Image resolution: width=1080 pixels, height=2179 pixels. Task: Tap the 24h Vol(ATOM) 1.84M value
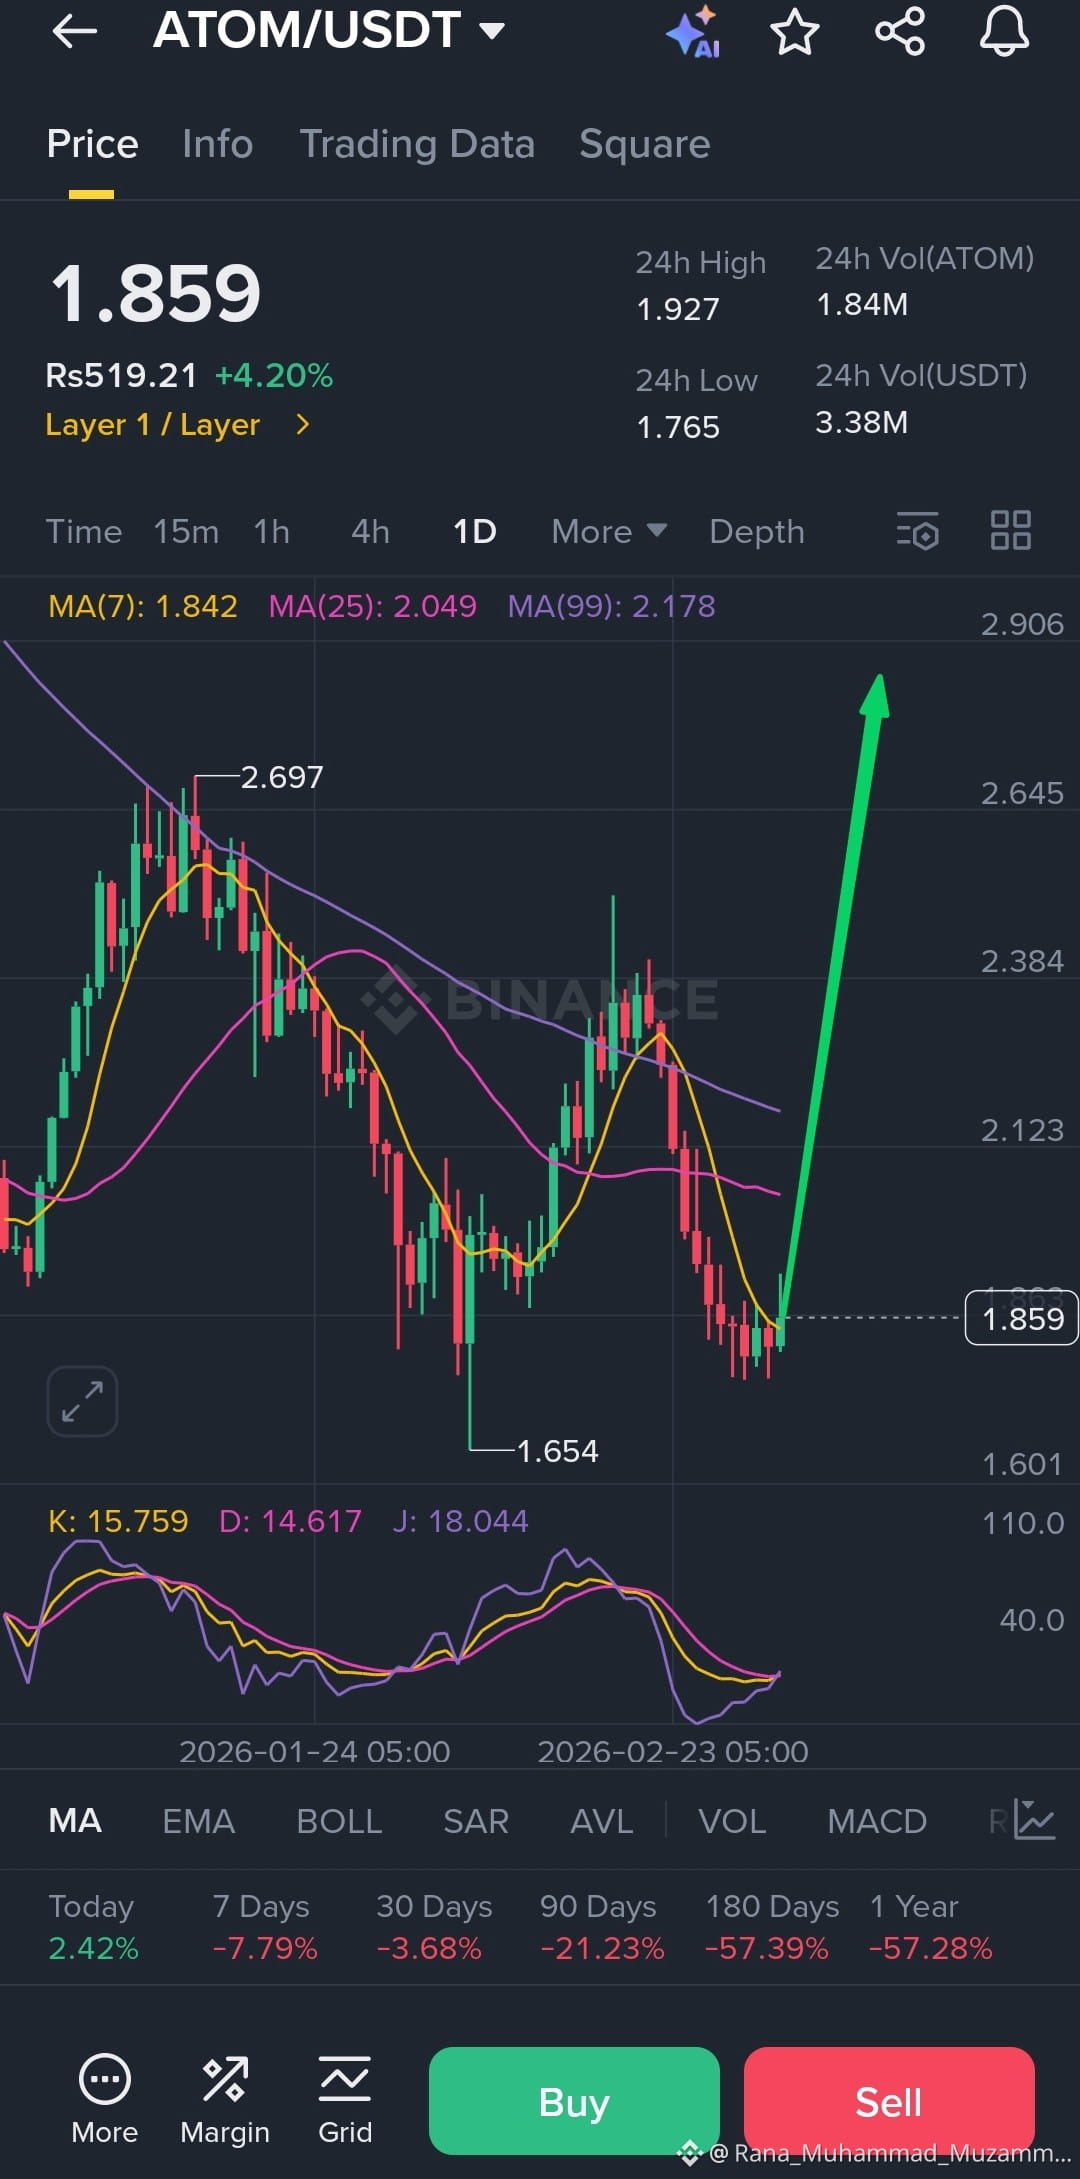862,304
